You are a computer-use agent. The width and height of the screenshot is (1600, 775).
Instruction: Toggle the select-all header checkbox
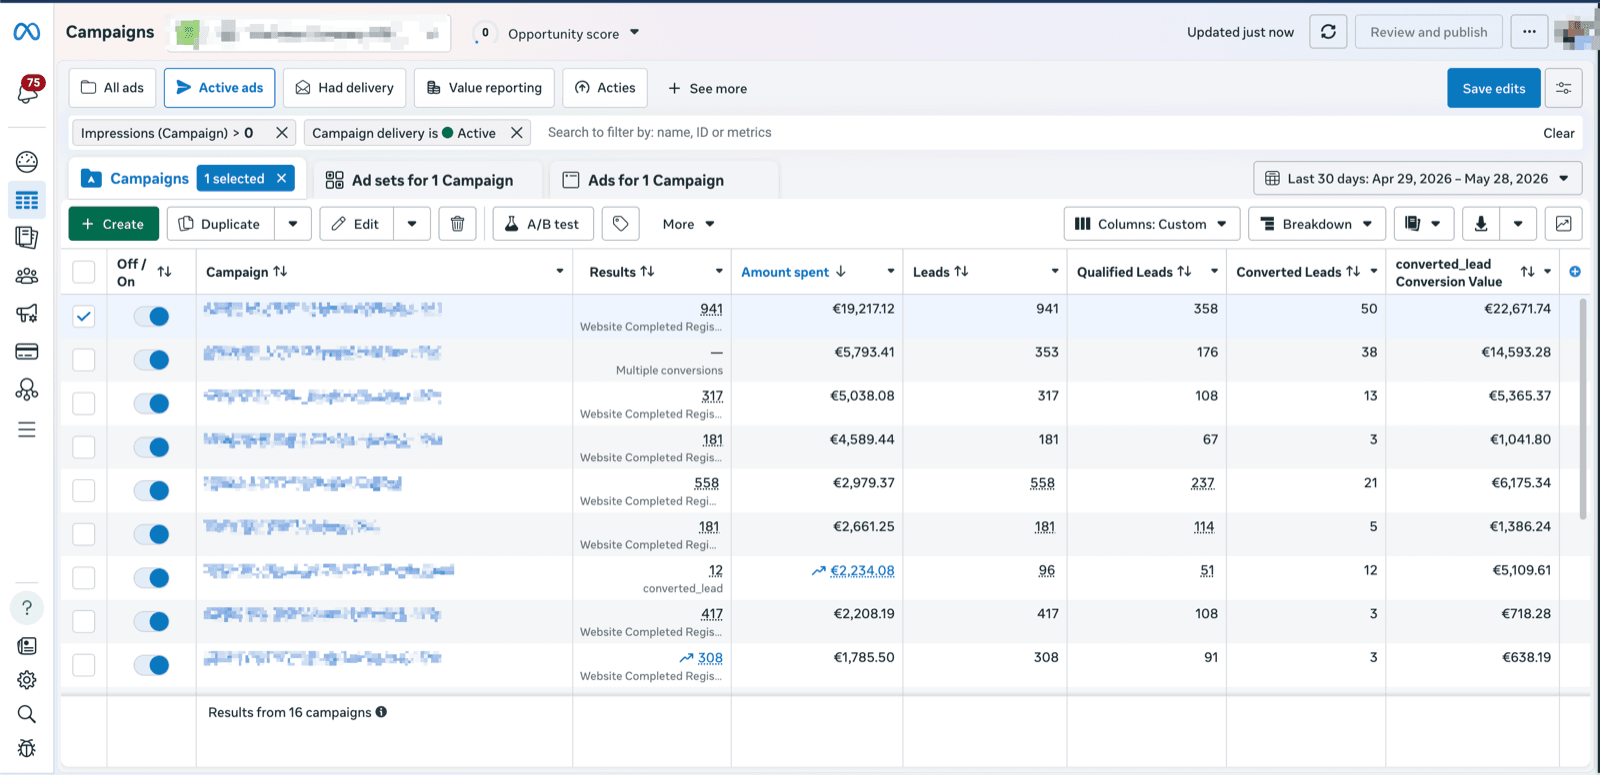(x=84, y=272)
